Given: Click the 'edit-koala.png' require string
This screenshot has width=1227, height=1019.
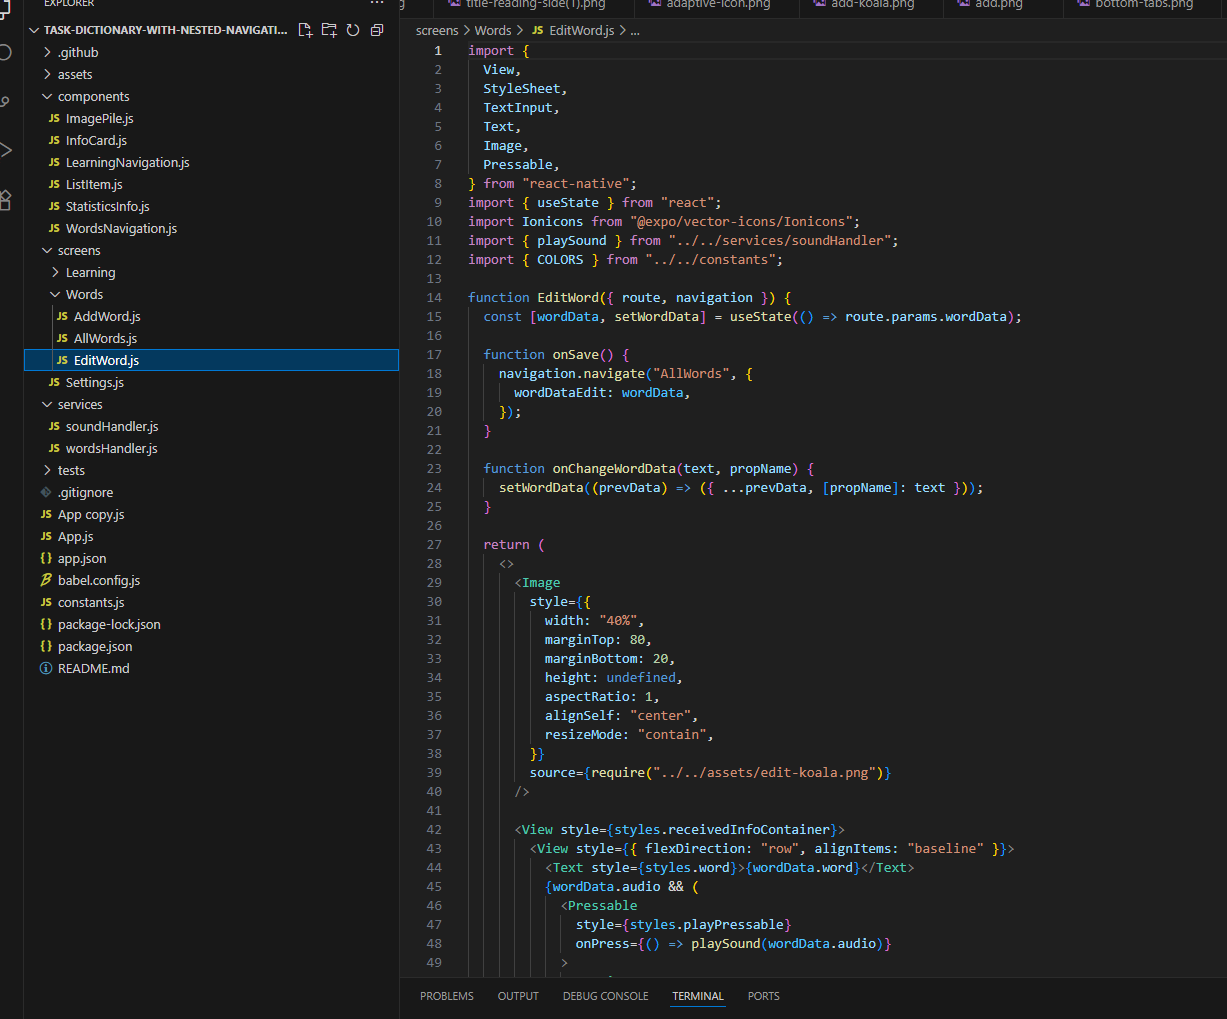Looking at the screenshot, I should (764, 773).
